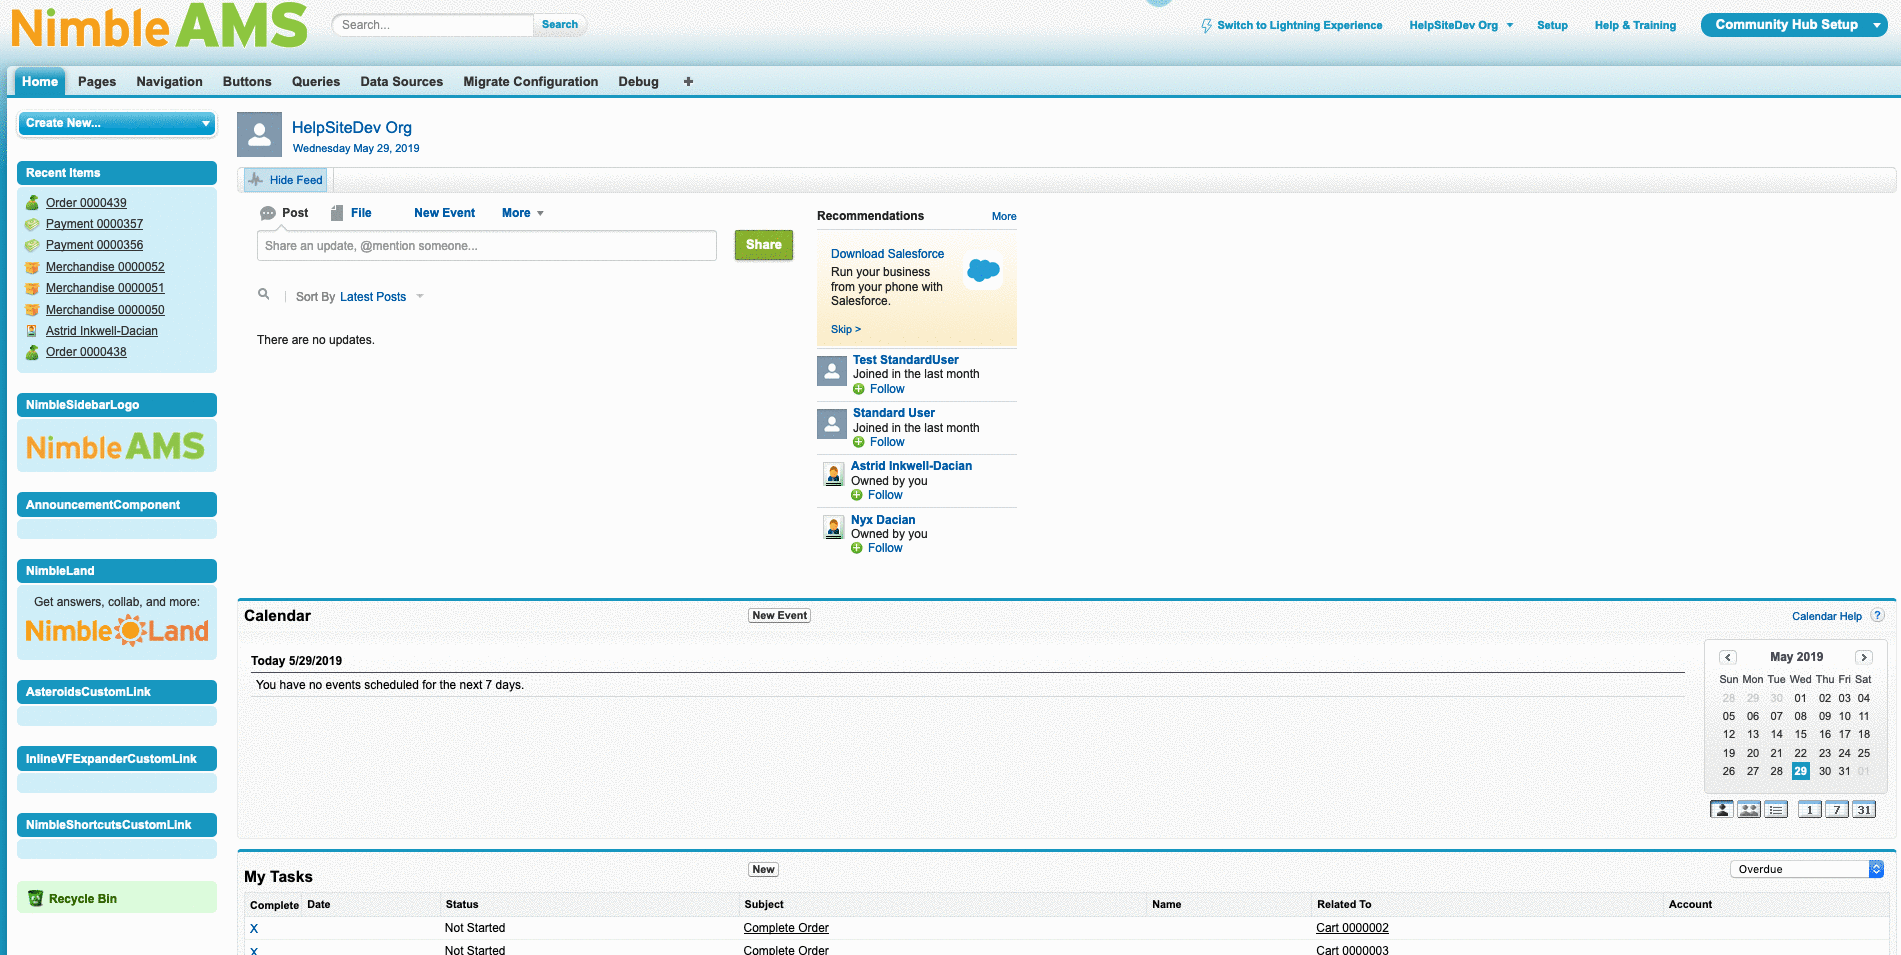
Task: Expand the Community Hub Setup menu
Action: [1793, 25]
